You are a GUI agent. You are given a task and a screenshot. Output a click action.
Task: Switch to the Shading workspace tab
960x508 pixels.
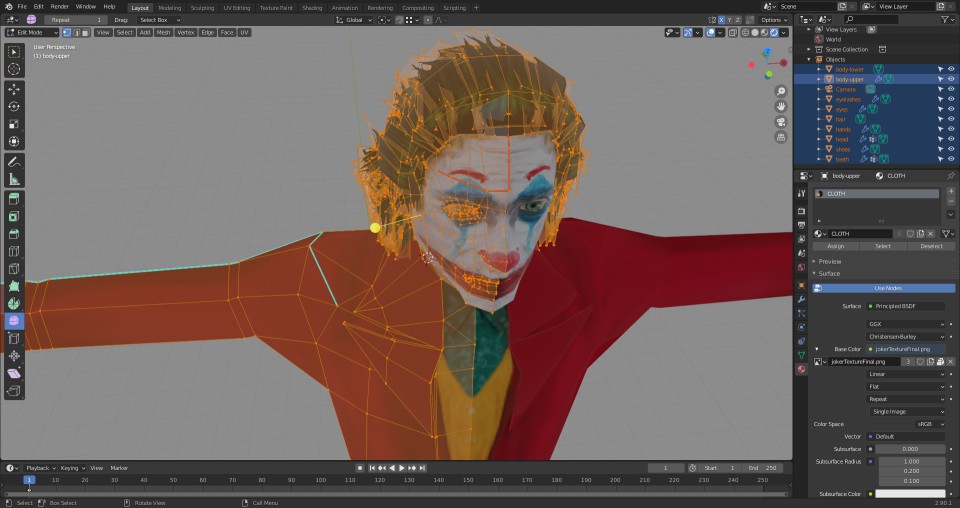312,8
